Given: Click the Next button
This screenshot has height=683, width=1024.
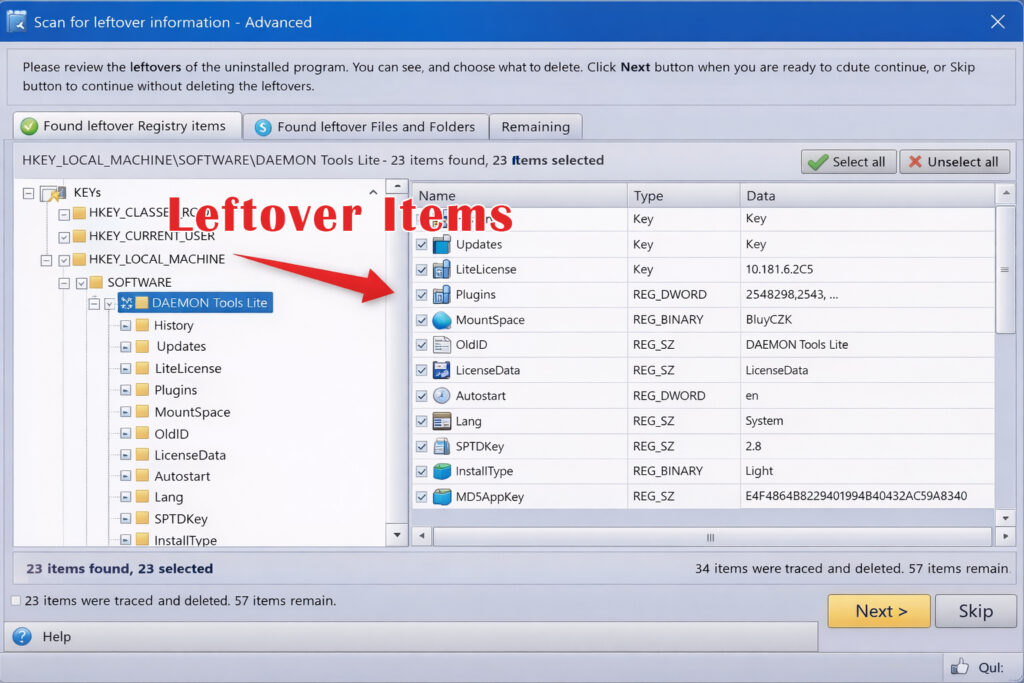Looking at the screenshot, I should [x=879, y=611].
